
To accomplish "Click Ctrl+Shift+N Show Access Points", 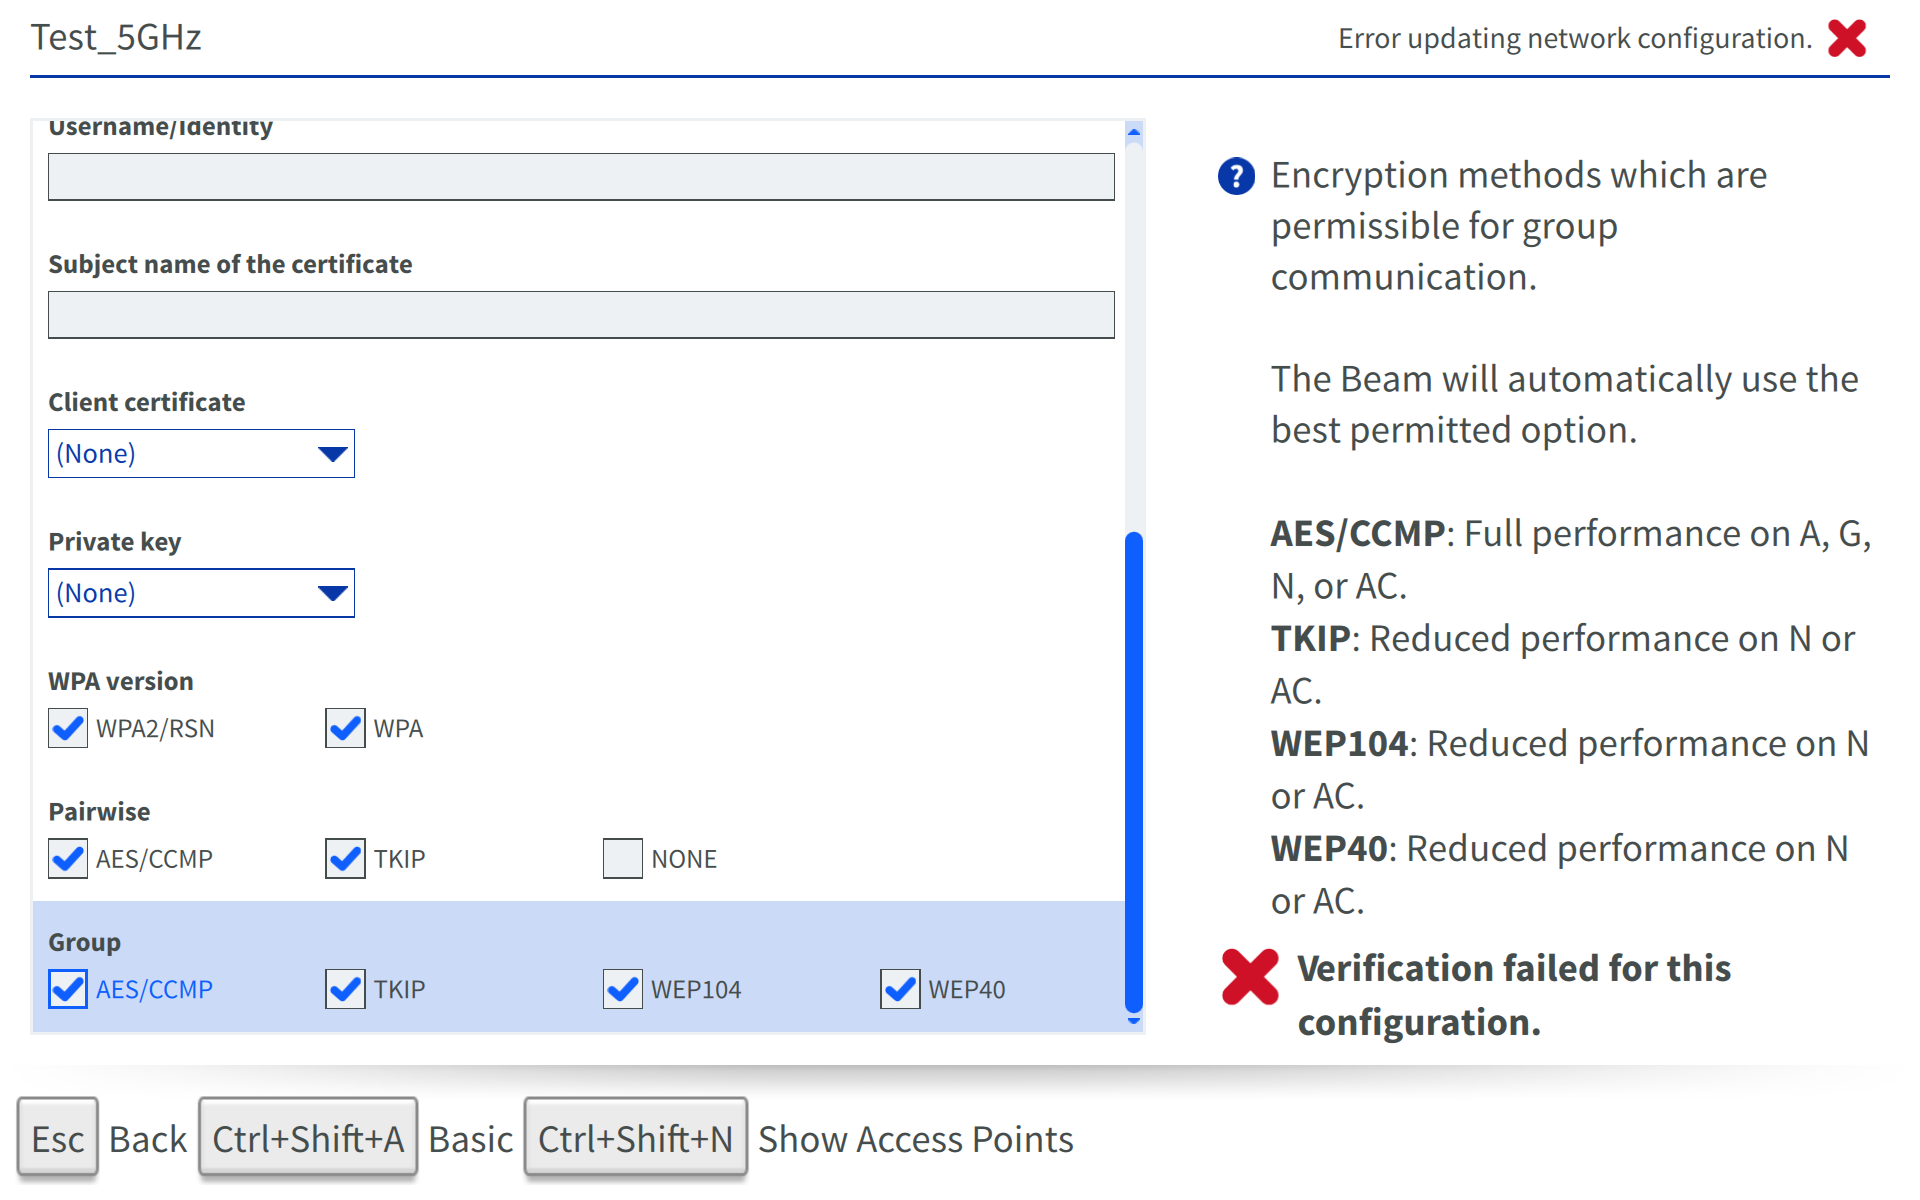I will [635, 1138].
